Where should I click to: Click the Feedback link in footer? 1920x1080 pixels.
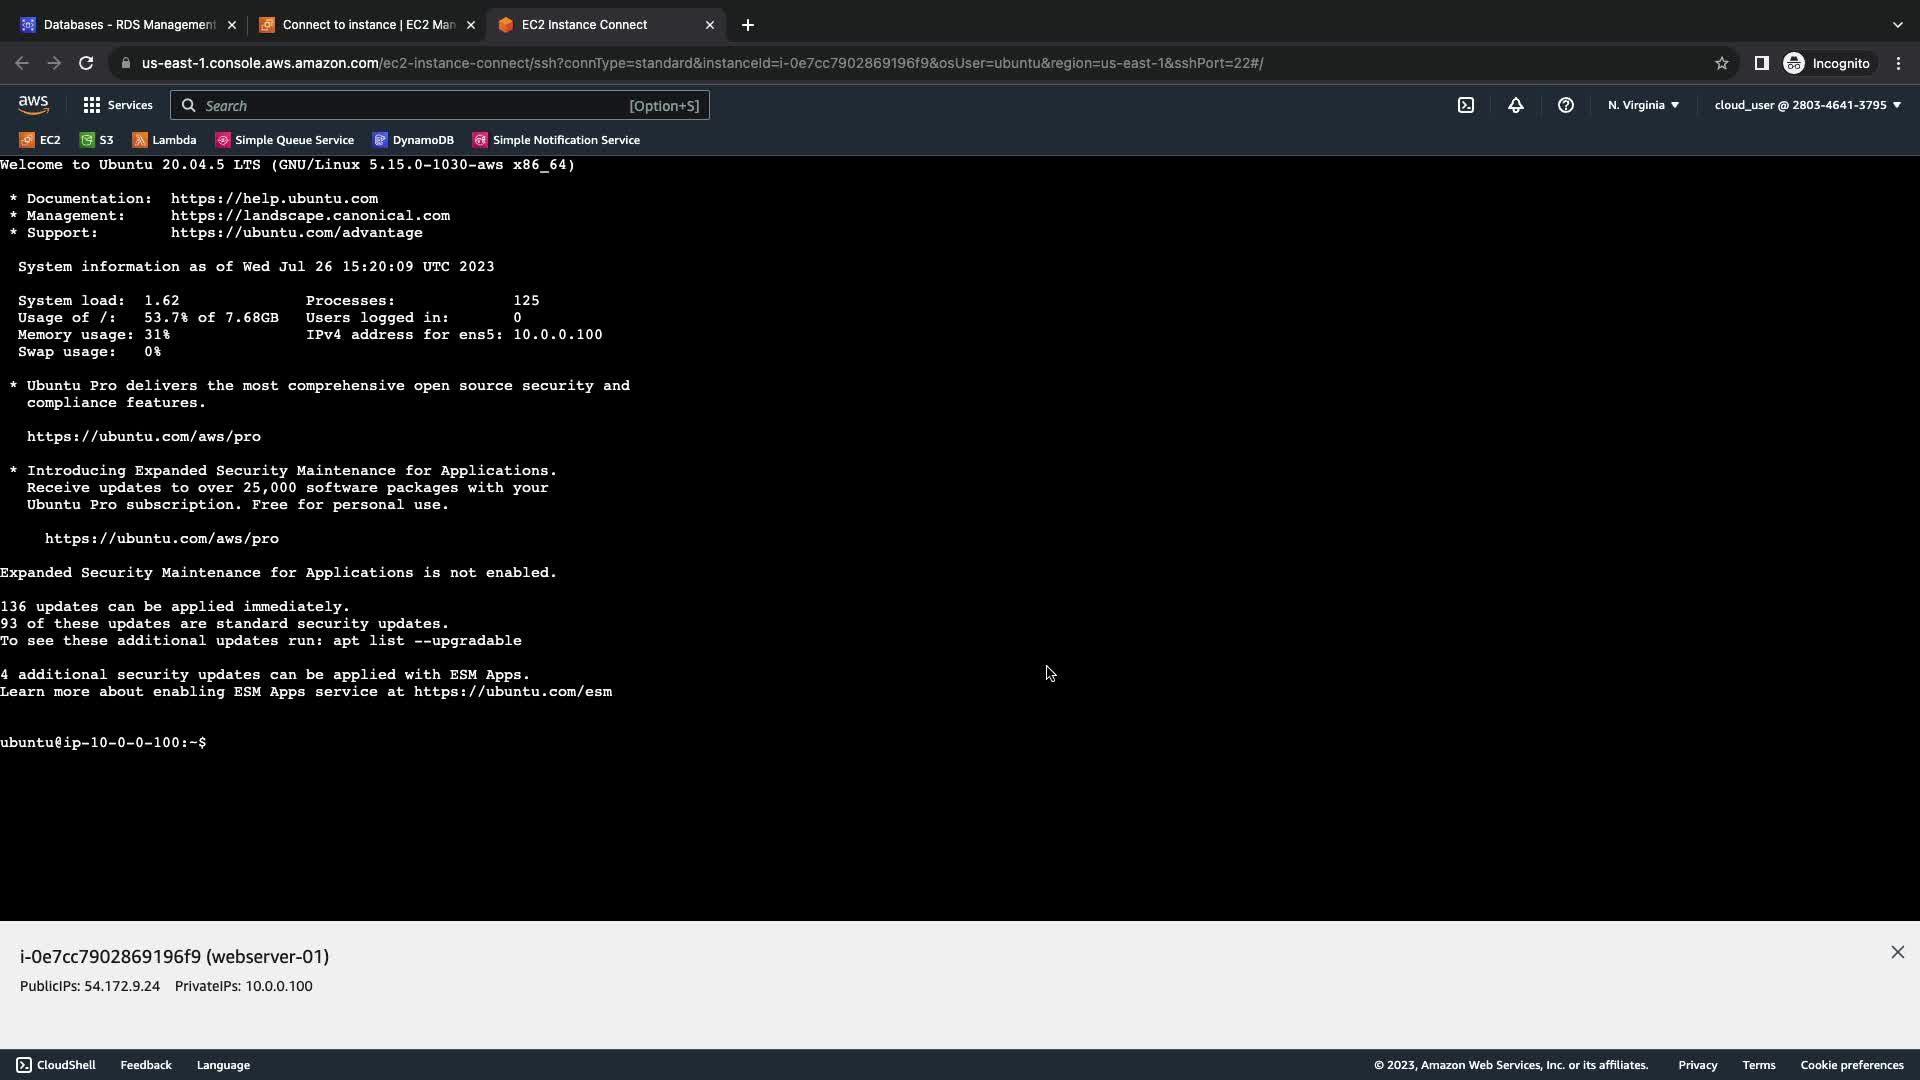[x=146, y=1065]
